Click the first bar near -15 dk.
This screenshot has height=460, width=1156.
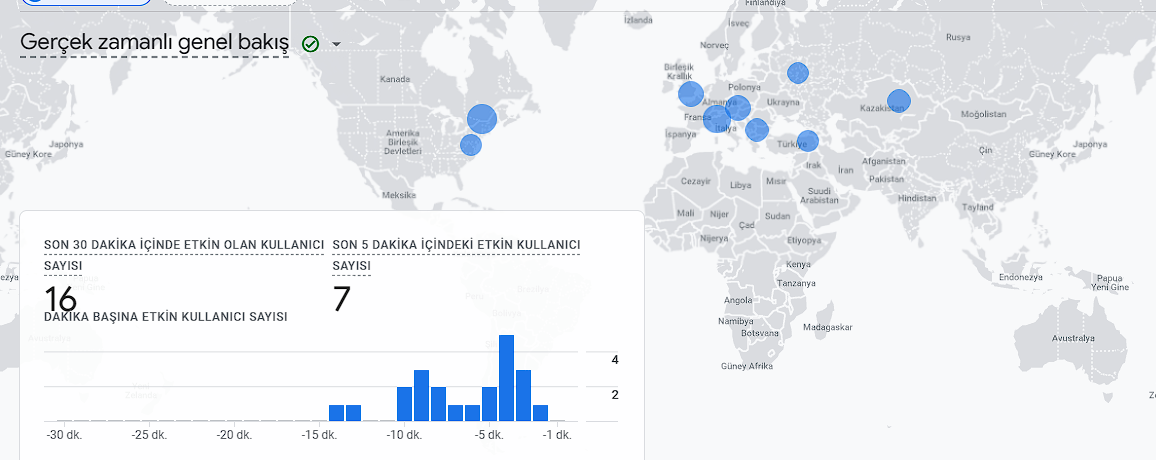(336, 413)
